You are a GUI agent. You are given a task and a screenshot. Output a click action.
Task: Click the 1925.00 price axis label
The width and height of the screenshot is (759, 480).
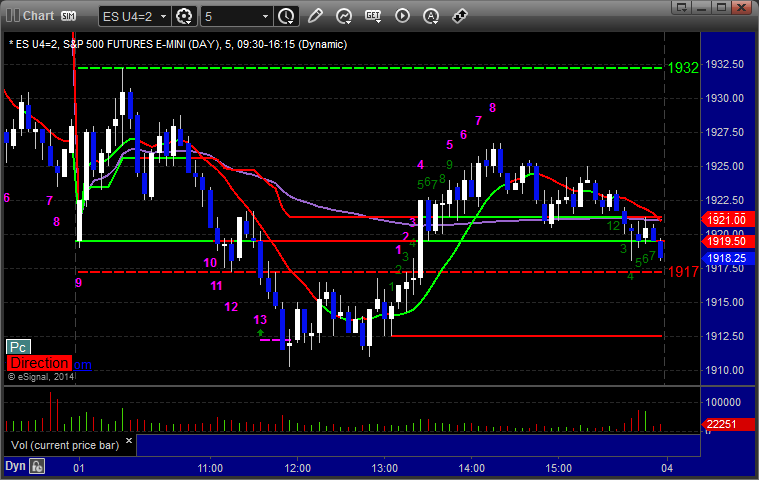pyautogui.click(x=724, y=166)
